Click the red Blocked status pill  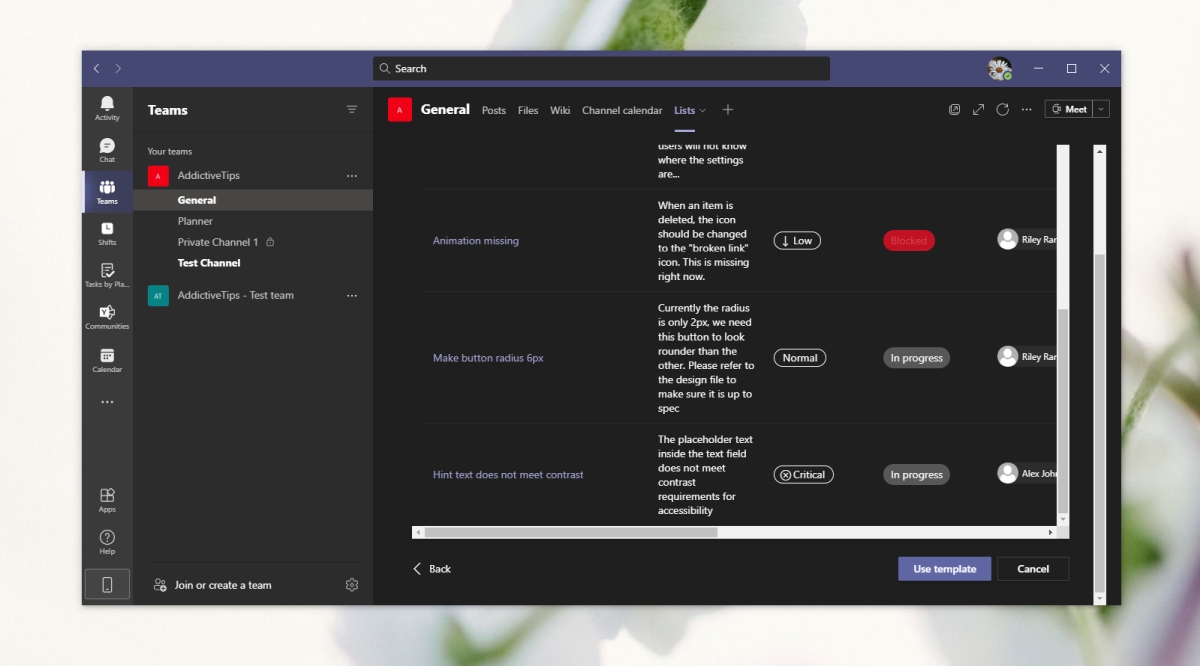click(909, 241)
